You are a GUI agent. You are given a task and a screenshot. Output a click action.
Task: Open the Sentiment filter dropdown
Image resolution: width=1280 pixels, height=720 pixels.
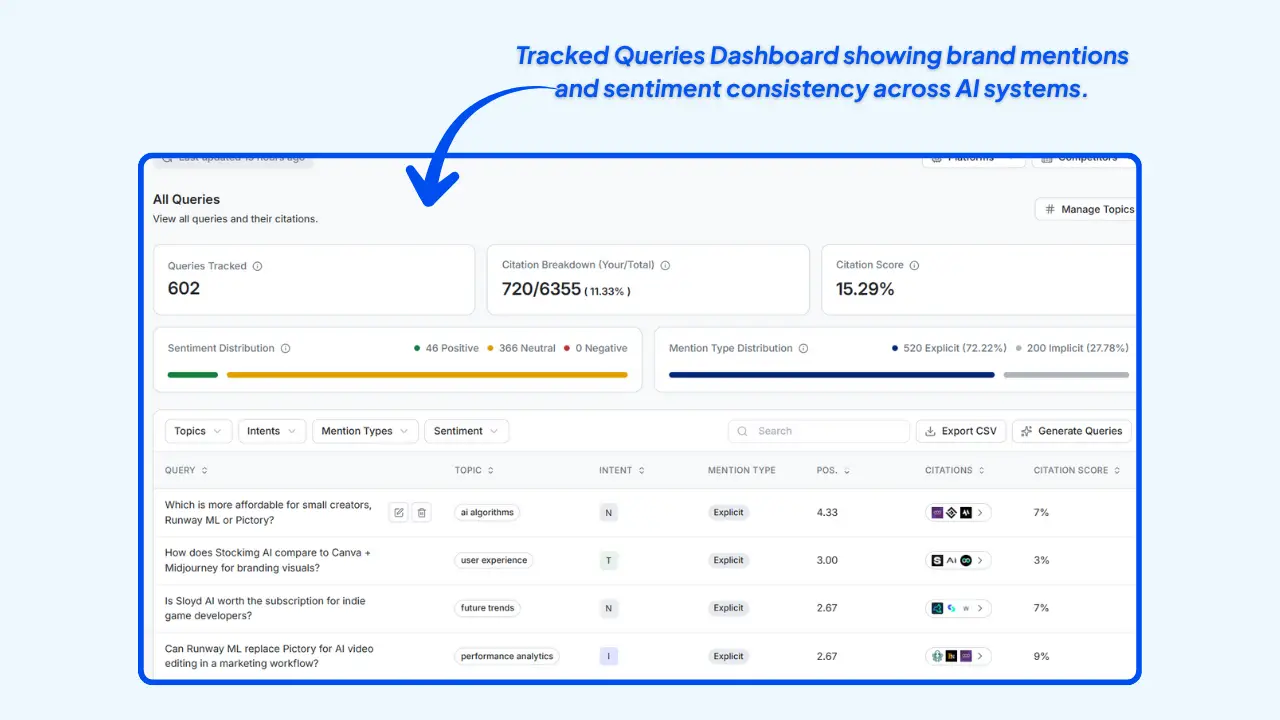pyautogui.click(x=466, y=430)
